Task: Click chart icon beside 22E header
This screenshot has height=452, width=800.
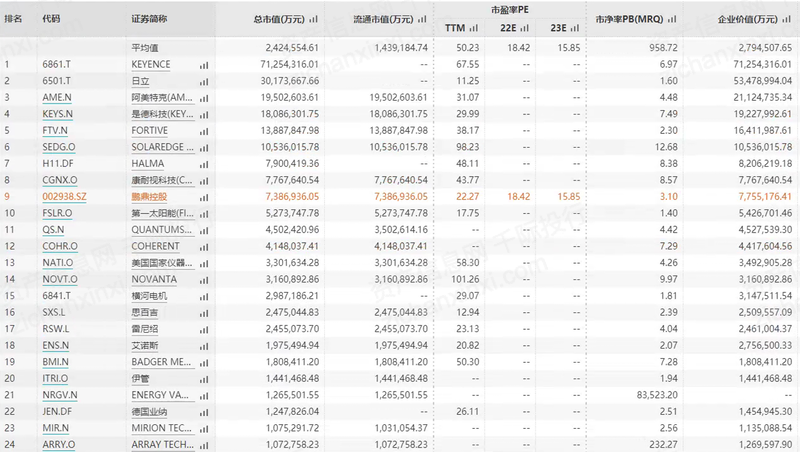Action: 525,28
